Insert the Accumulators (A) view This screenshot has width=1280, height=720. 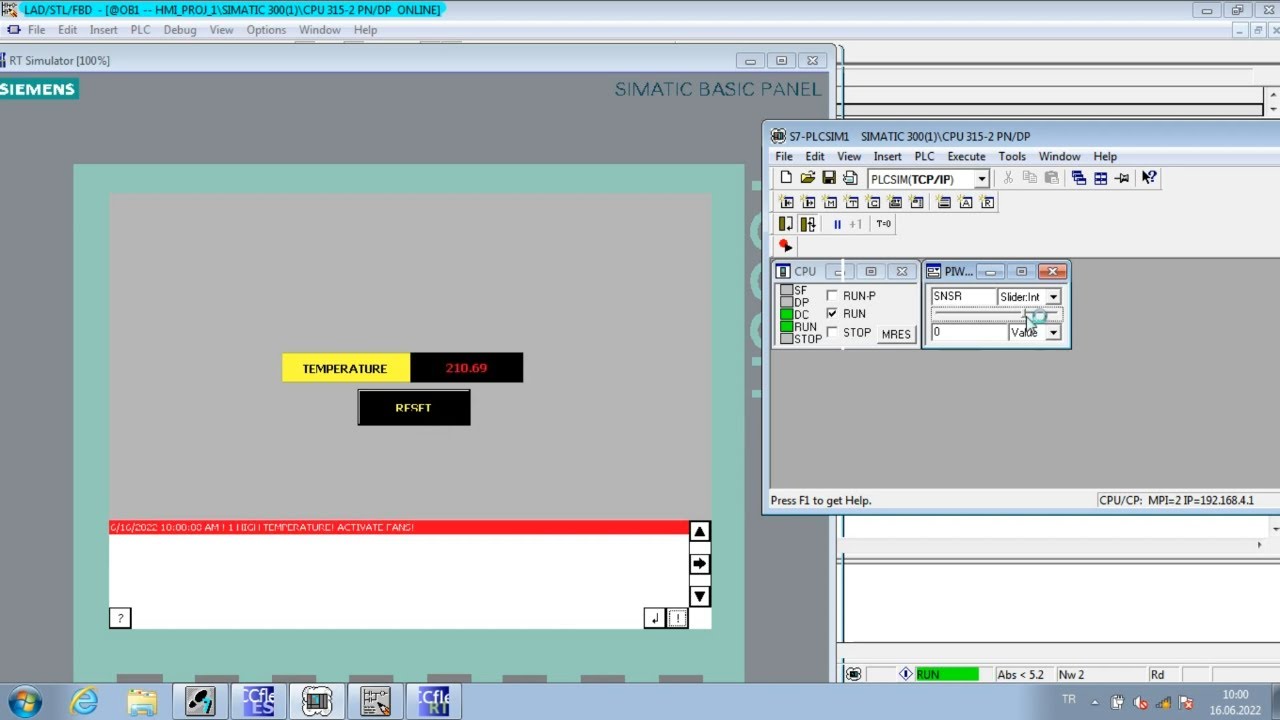coord(965,202)
